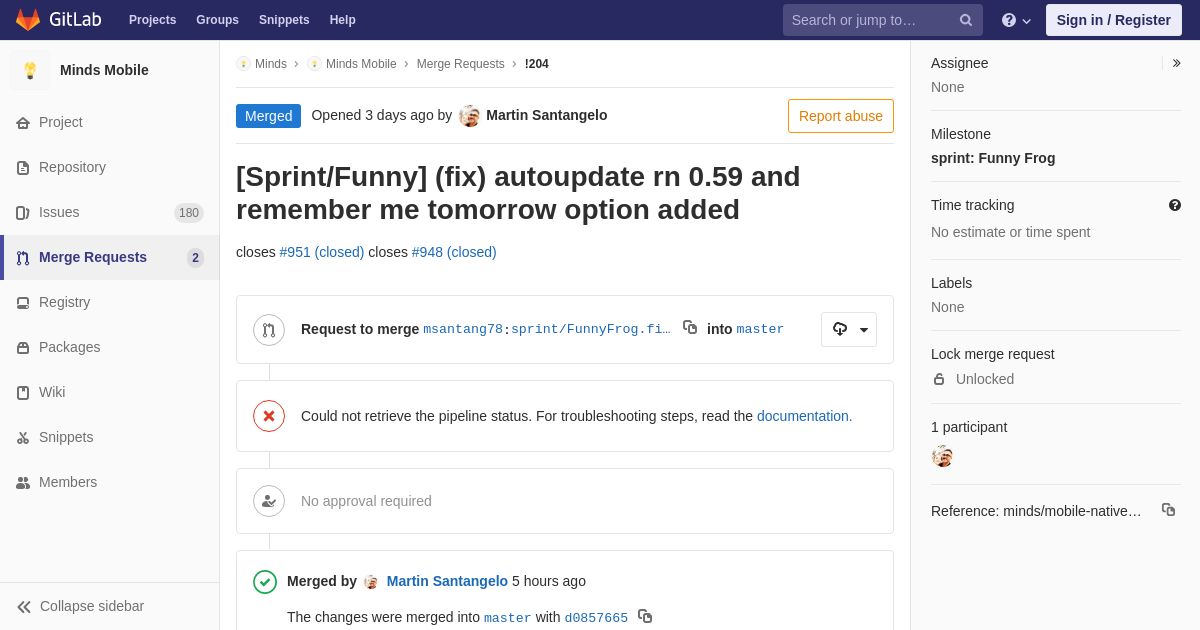Viewport: 1200px width, 630px height.
Task: Open linked issue #951 (closed)
Action: [322, 252]
